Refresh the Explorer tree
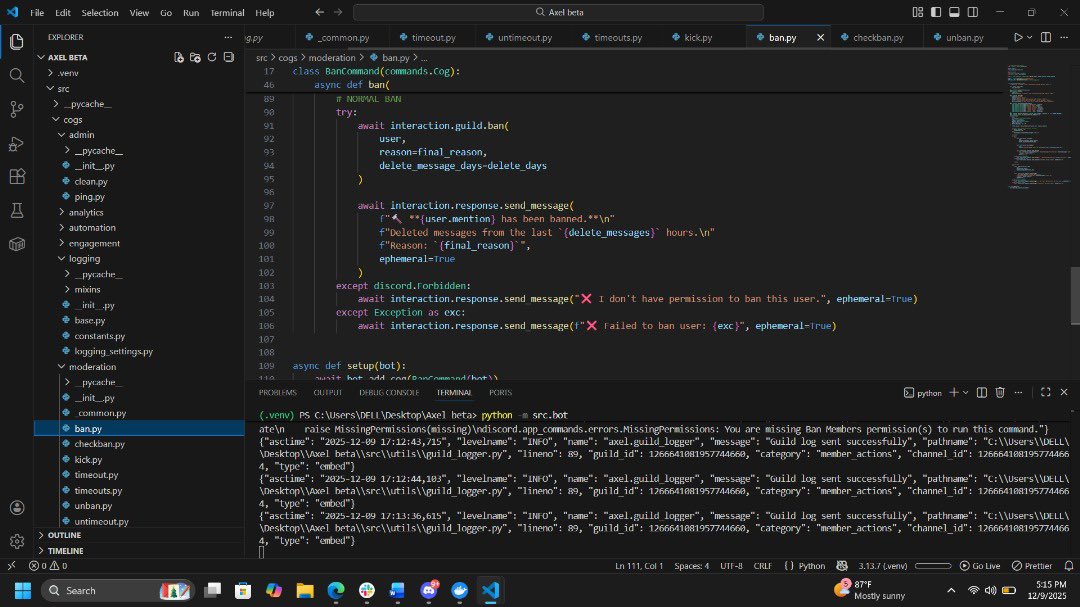Screen dimensions: 1080x607 click(212, 57)
